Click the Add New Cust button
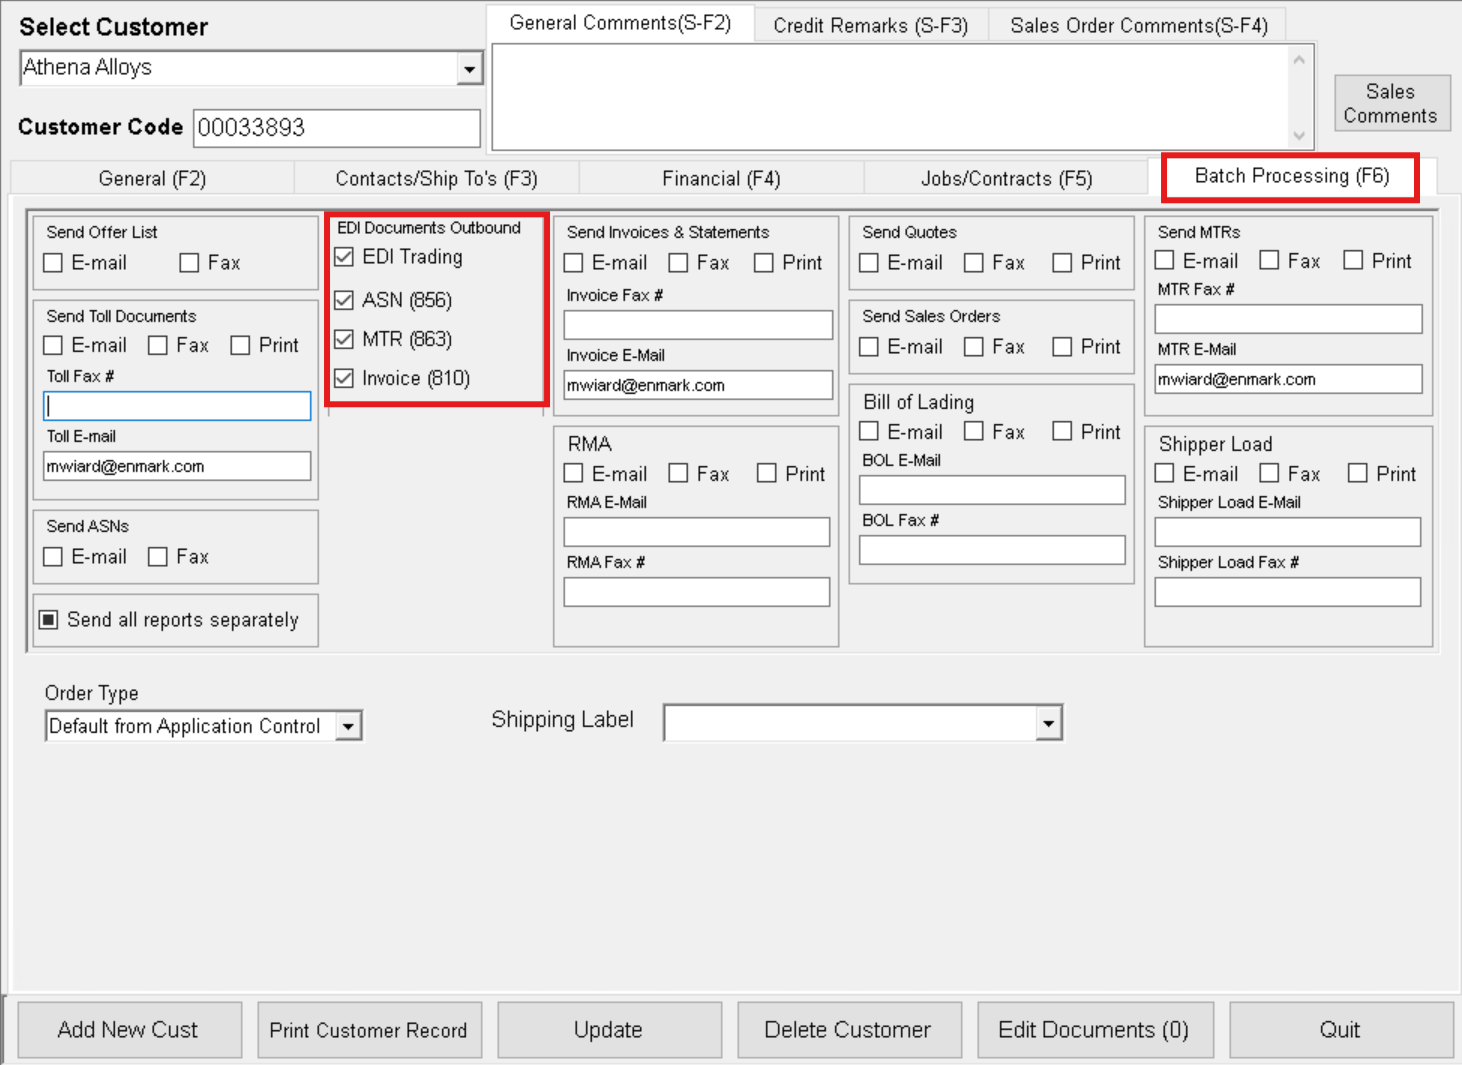Viewport: 1462px width, 1065px height. [x=129, y=1029]
